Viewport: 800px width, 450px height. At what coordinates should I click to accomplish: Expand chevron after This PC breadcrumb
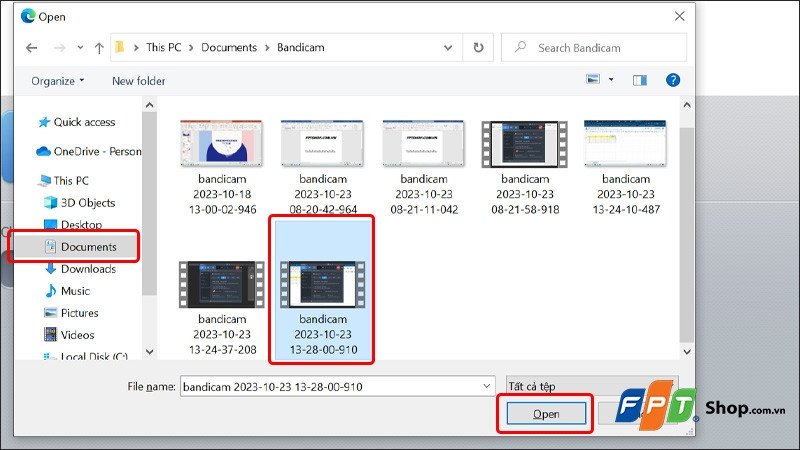pyautogui.click(x=191, y=48)
